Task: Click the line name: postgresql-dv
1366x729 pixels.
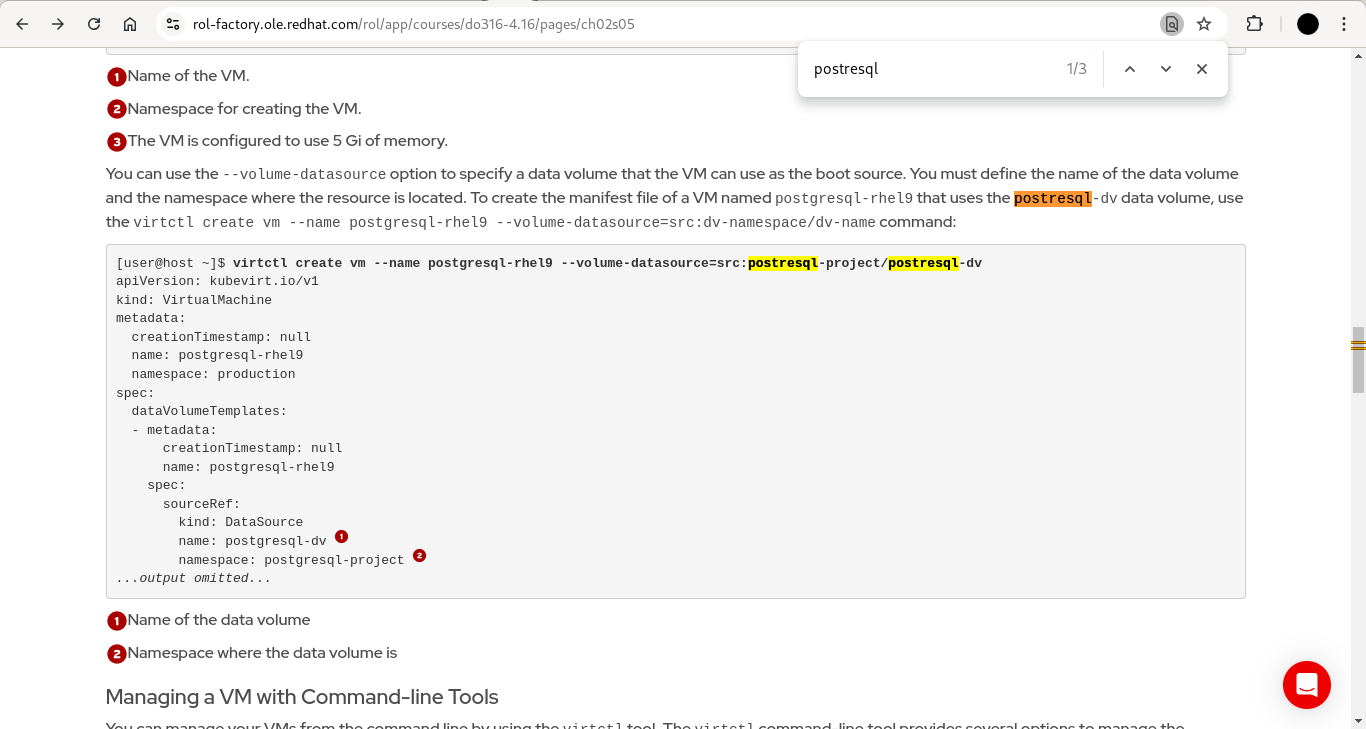Action: (252, 541)
